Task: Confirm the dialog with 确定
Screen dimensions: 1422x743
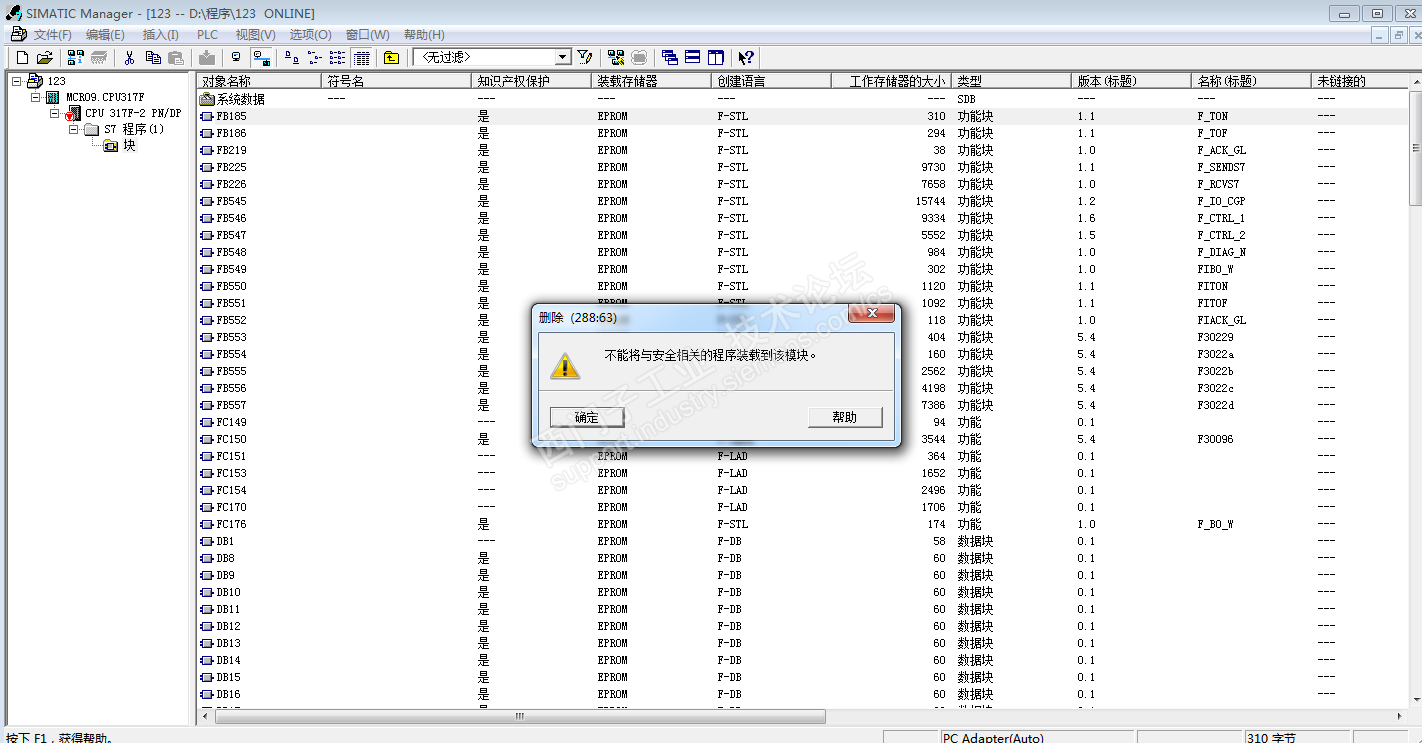Action: click(587, 417)
